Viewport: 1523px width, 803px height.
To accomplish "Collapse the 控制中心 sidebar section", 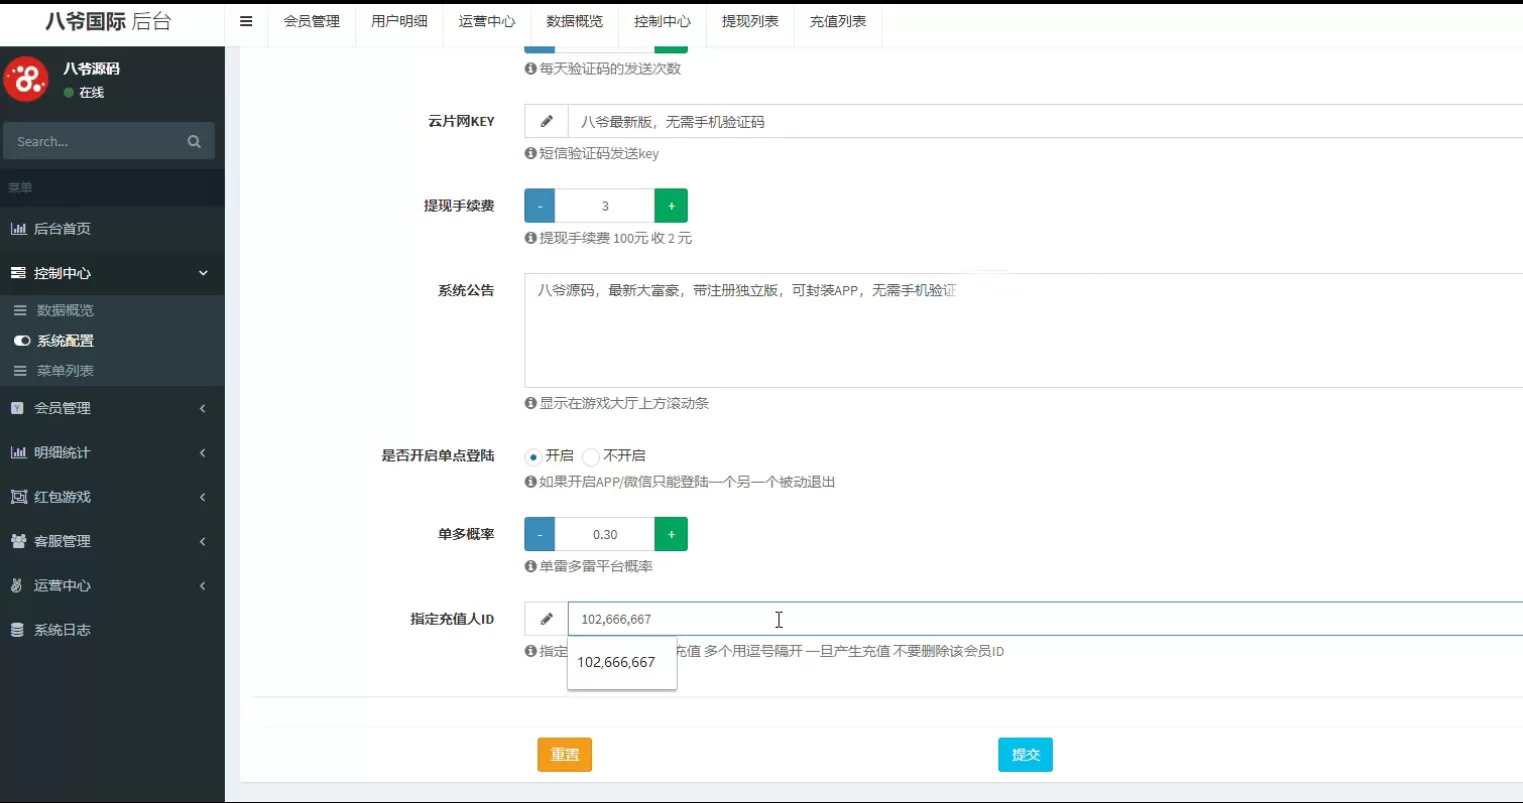I will click(x=112, y=272).
